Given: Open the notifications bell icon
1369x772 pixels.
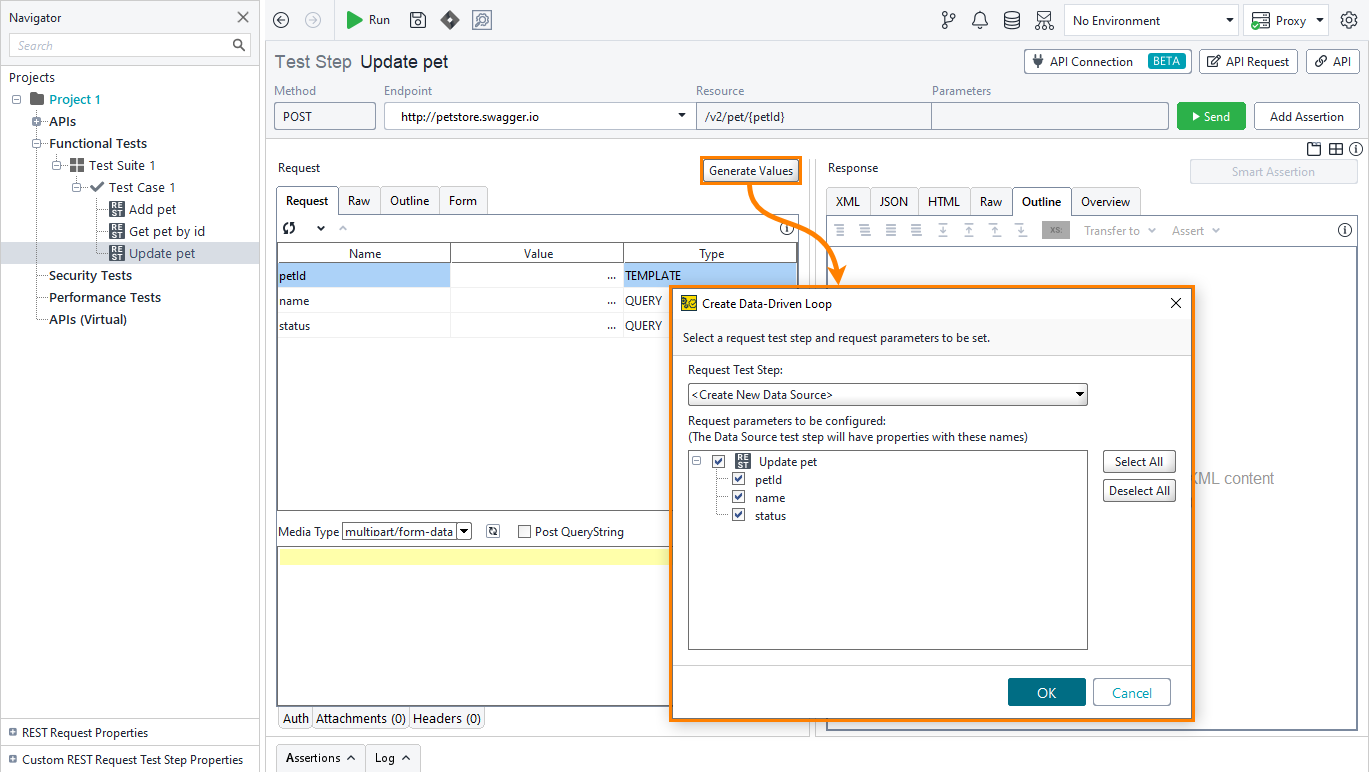Looking at the screenshot, I should point(980,20).
